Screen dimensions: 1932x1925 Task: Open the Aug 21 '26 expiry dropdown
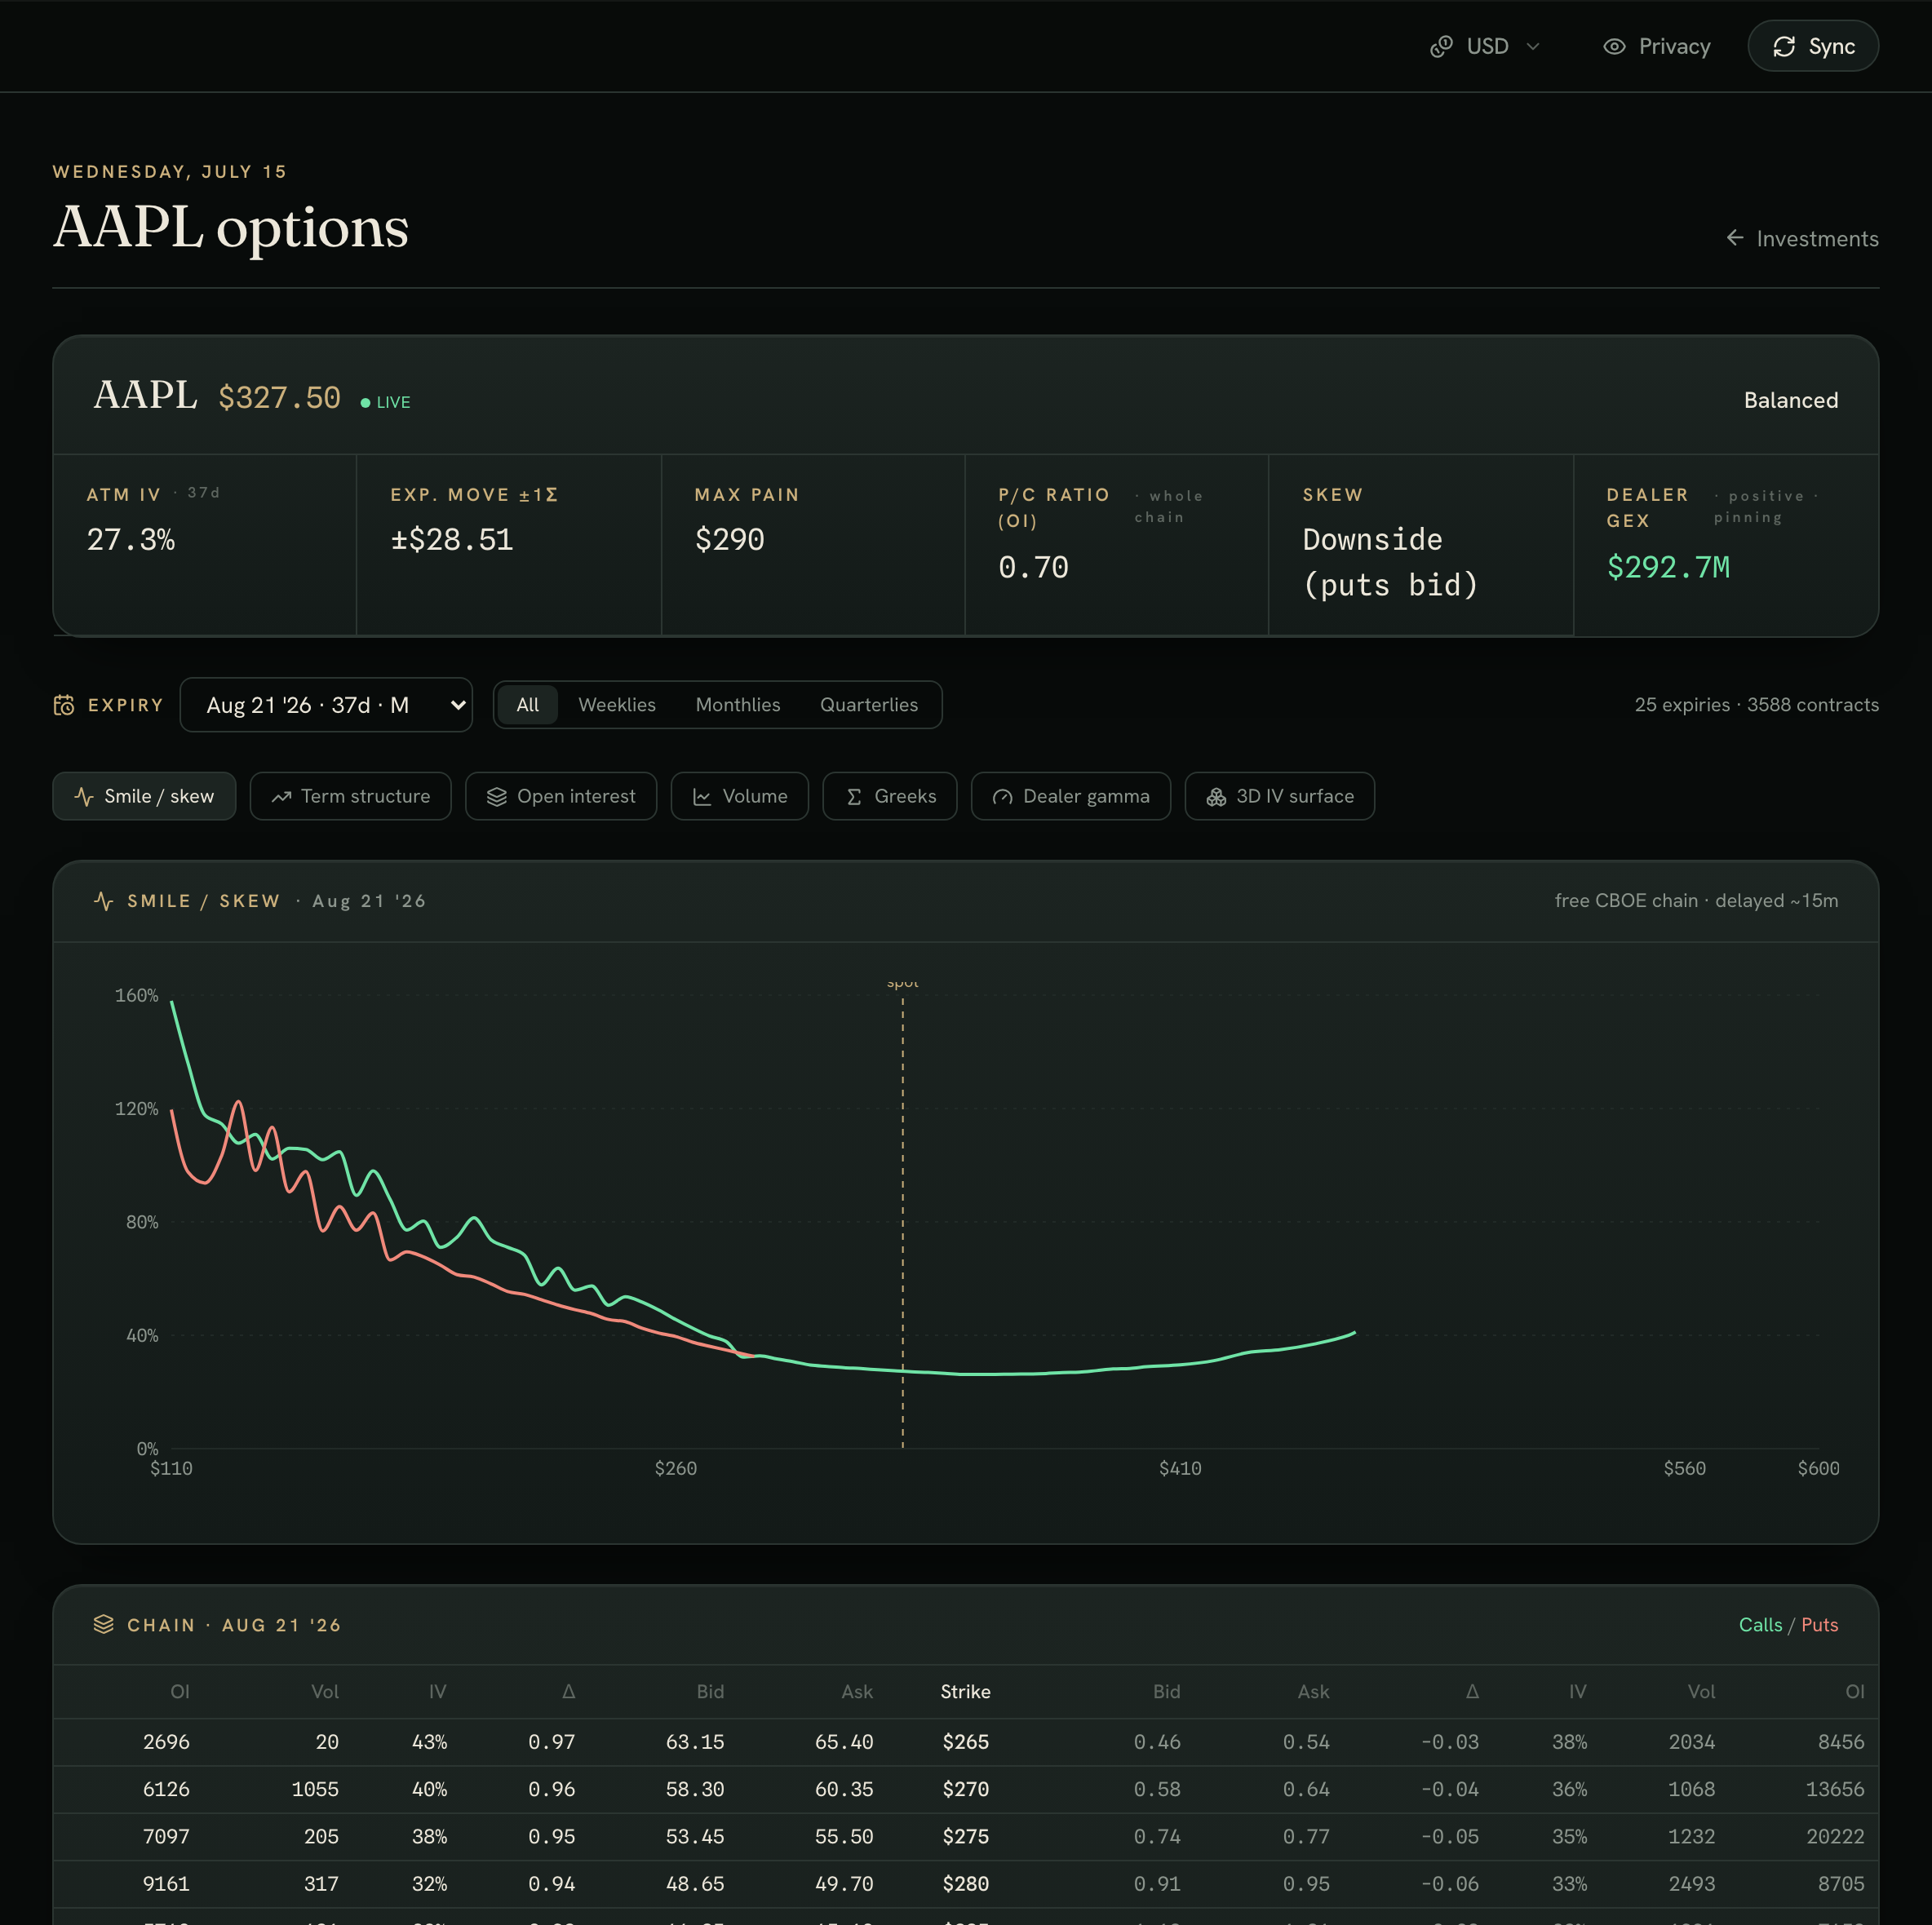click(326, 705)
